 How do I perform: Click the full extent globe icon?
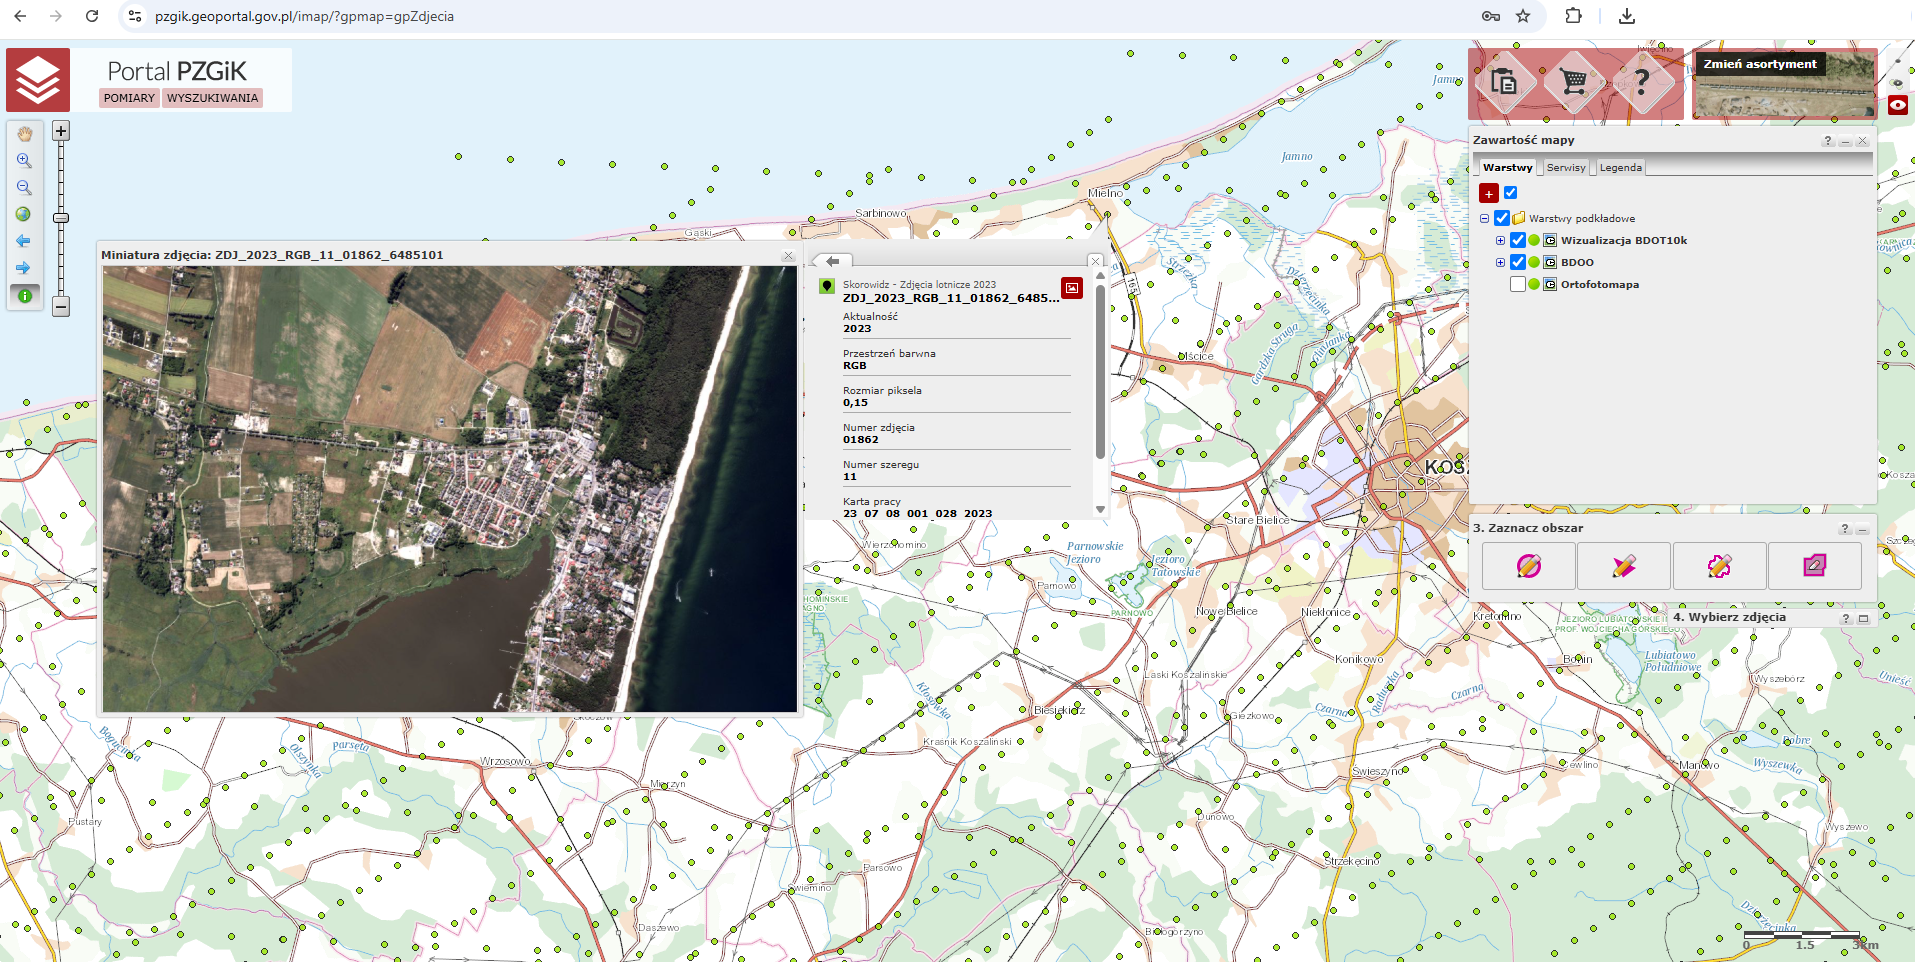(24, 214)
